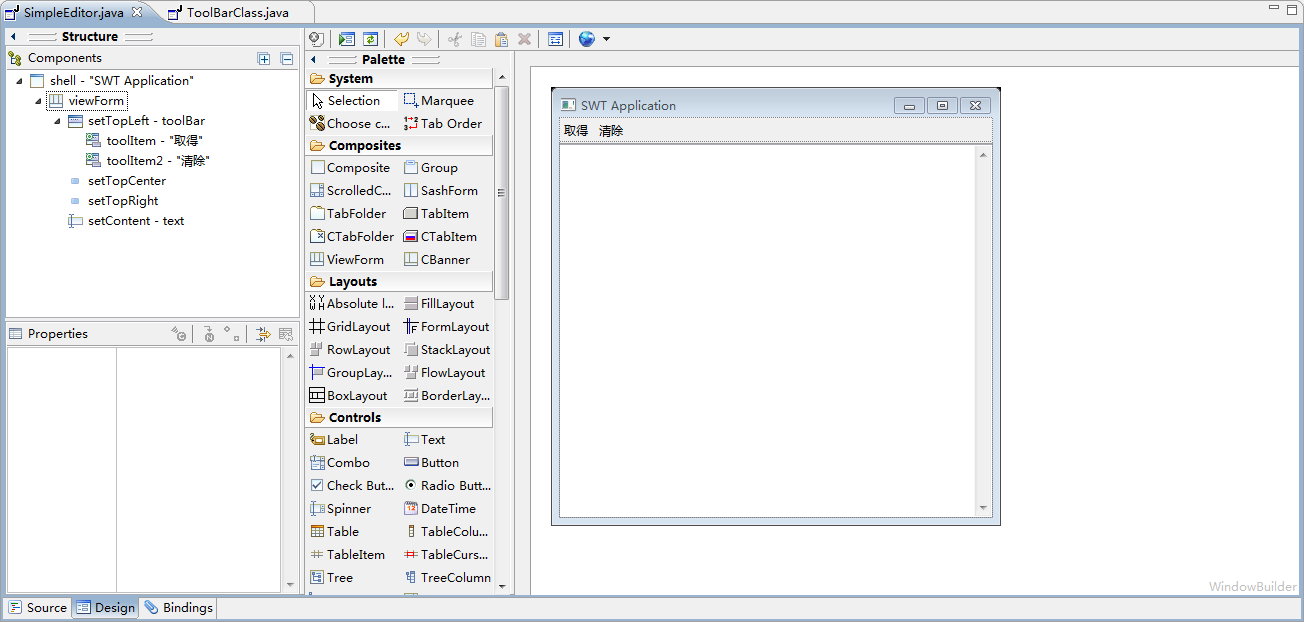Collapse the shell SWT Application tree node
The height and width of the screenshot is (622, 1304).
[x=19, y=81]
